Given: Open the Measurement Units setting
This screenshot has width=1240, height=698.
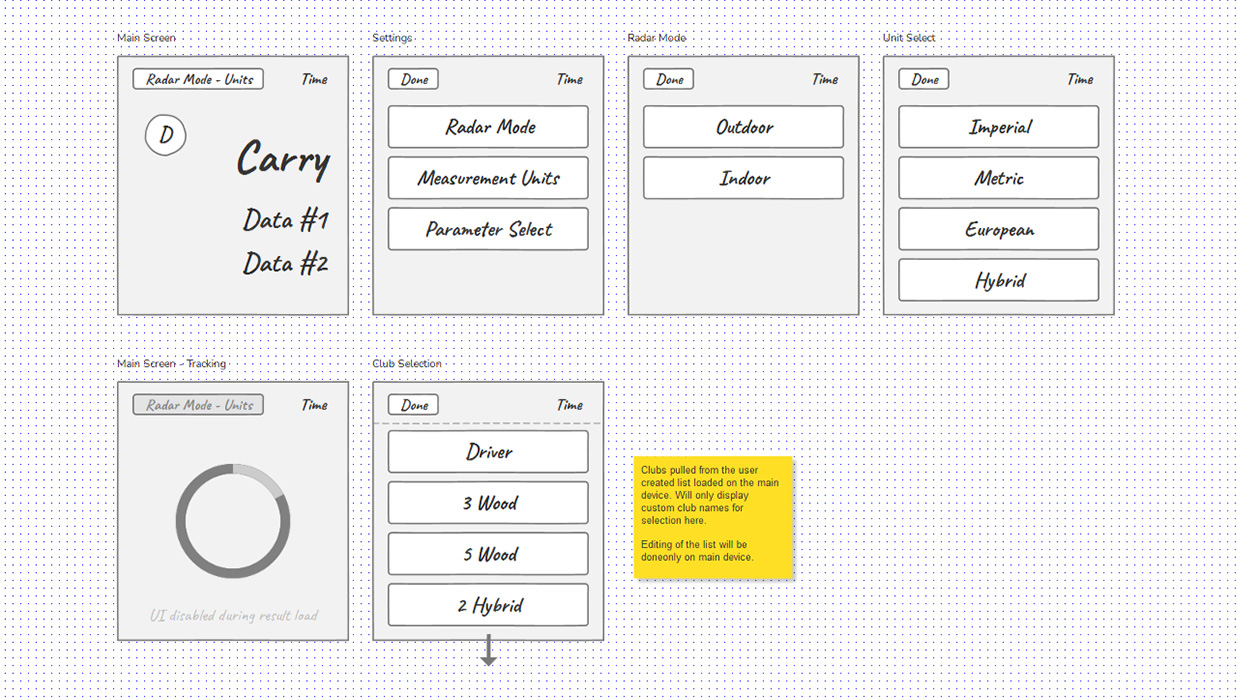Looking at the screenshot, I should click(488, 179).
